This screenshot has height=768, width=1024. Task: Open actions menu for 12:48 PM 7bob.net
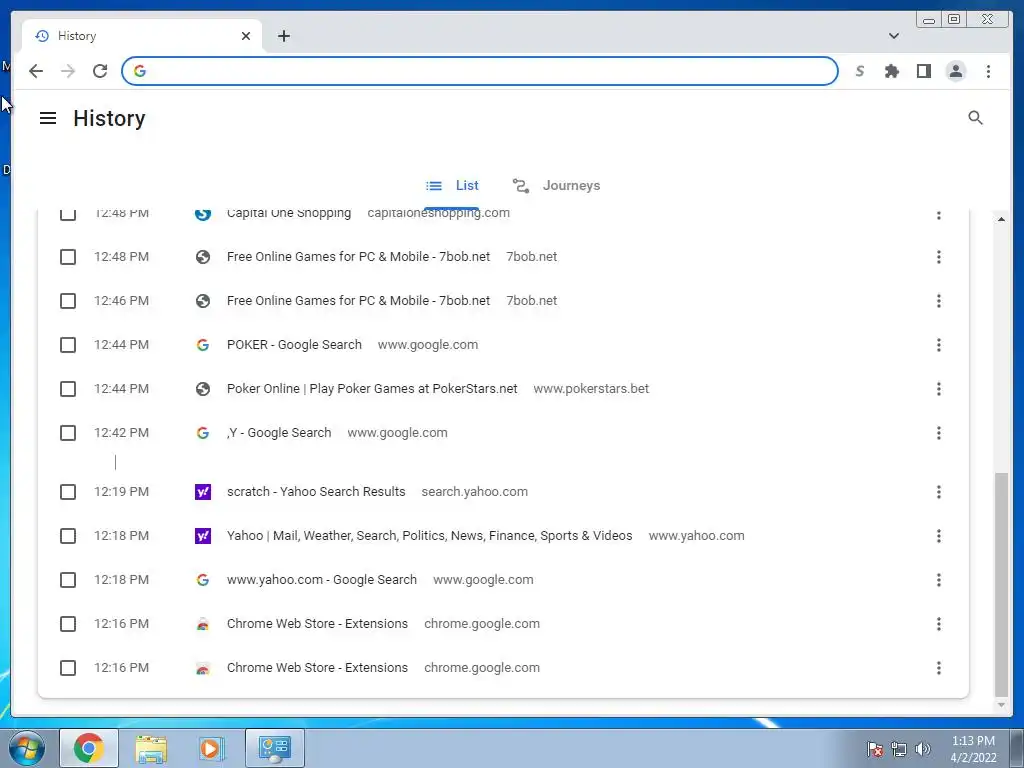pos(938,257)
